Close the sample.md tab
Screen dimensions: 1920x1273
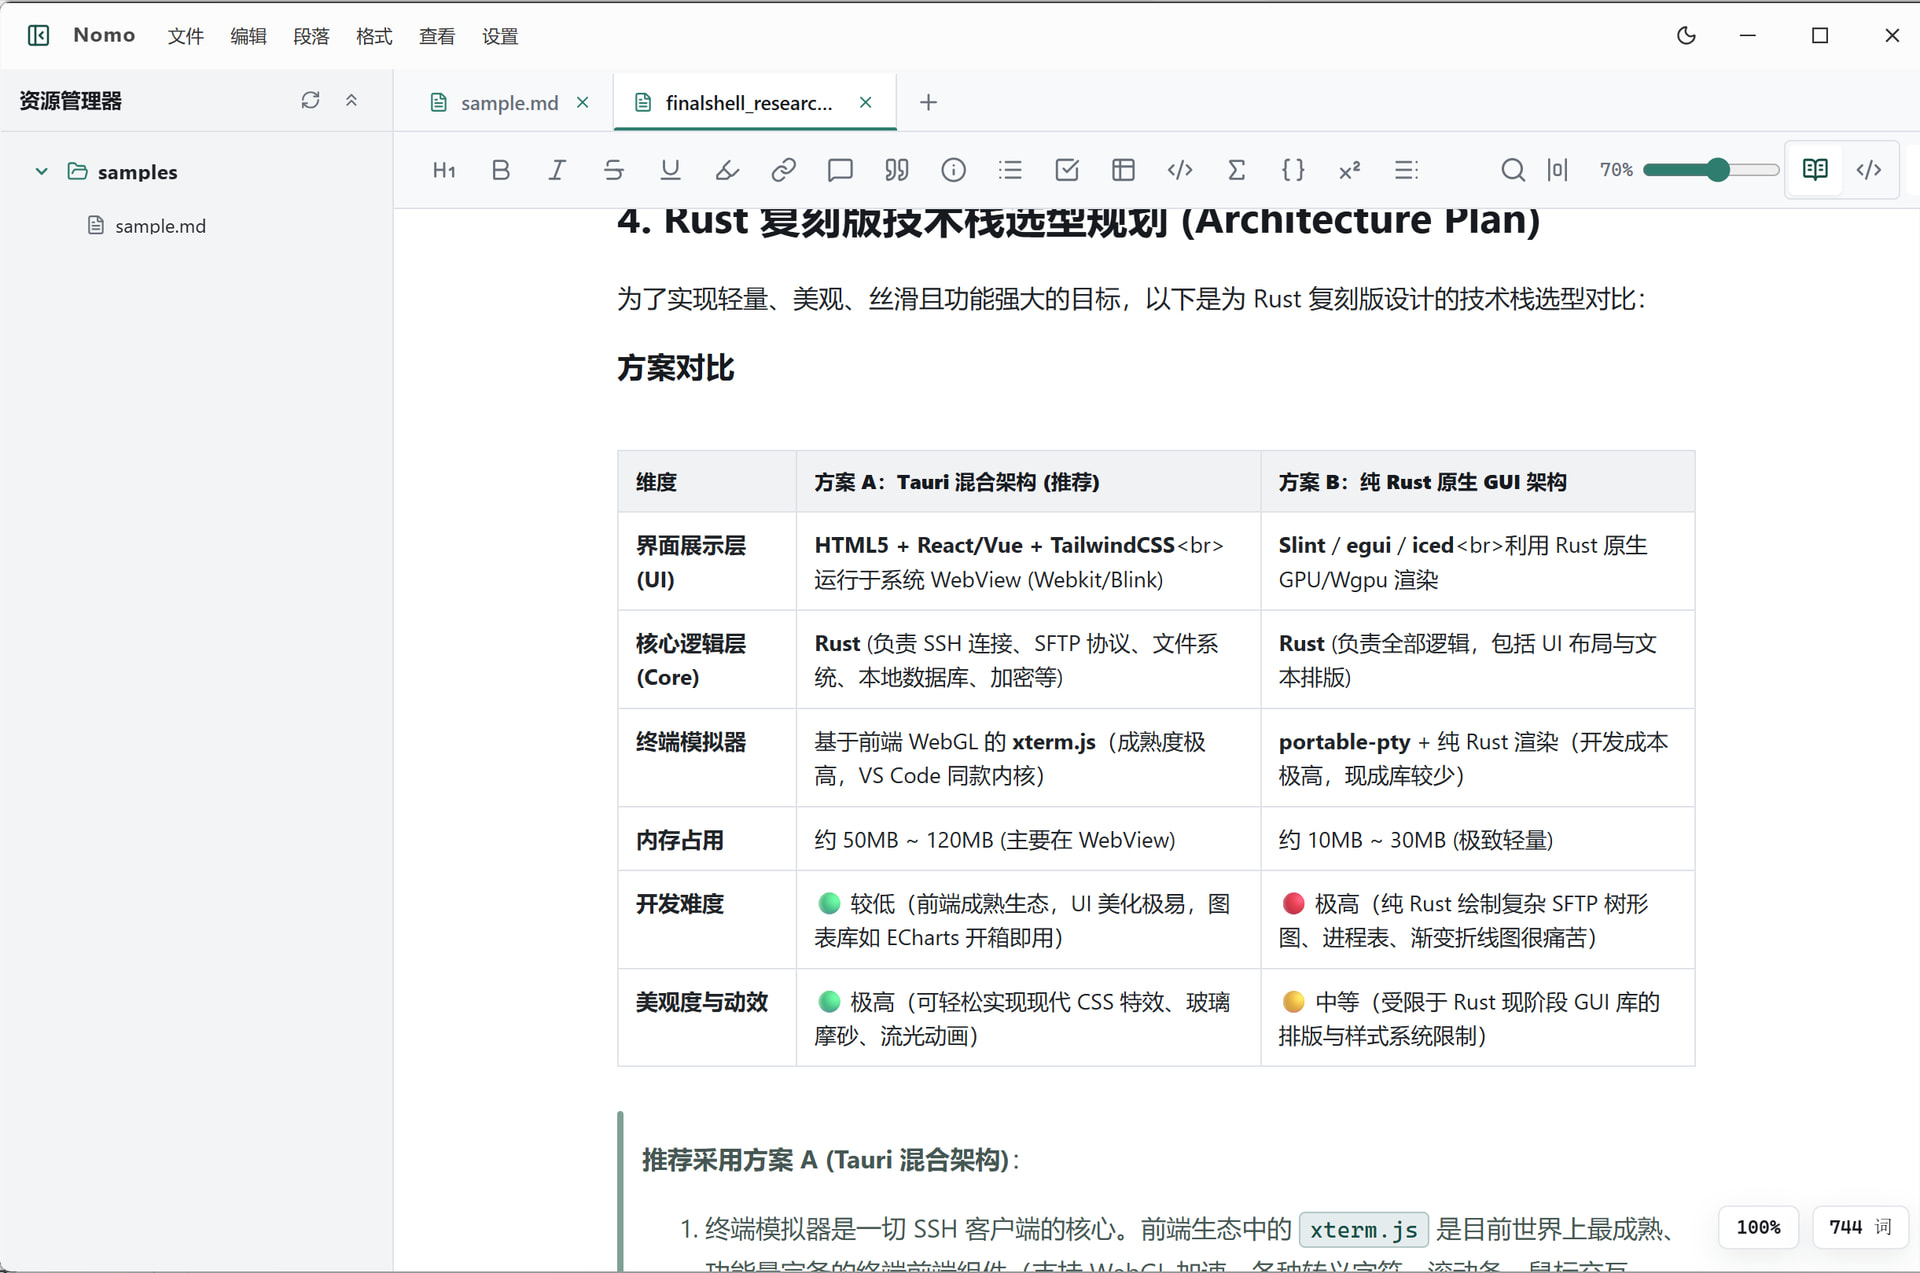(583, 103)
